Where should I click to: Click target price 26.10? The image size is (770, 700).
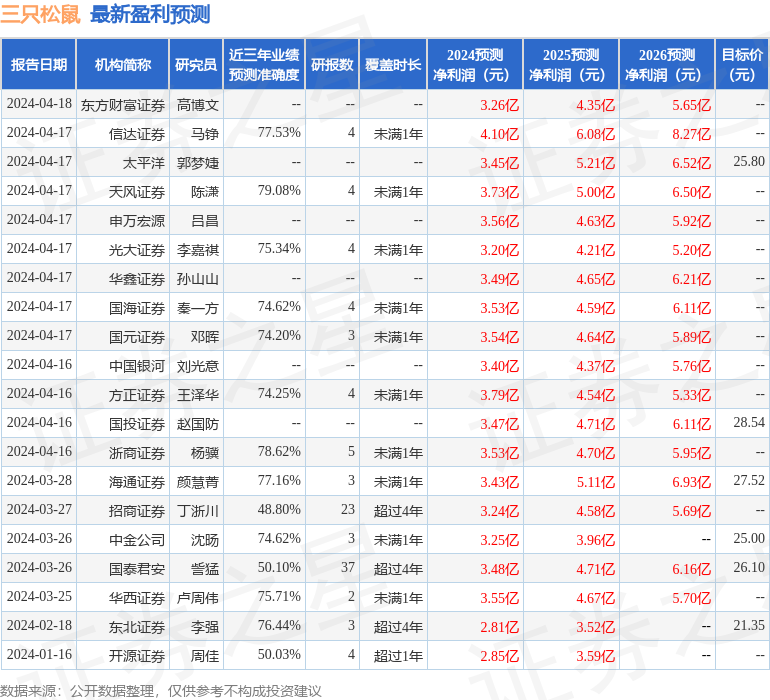tap(749, 567)
